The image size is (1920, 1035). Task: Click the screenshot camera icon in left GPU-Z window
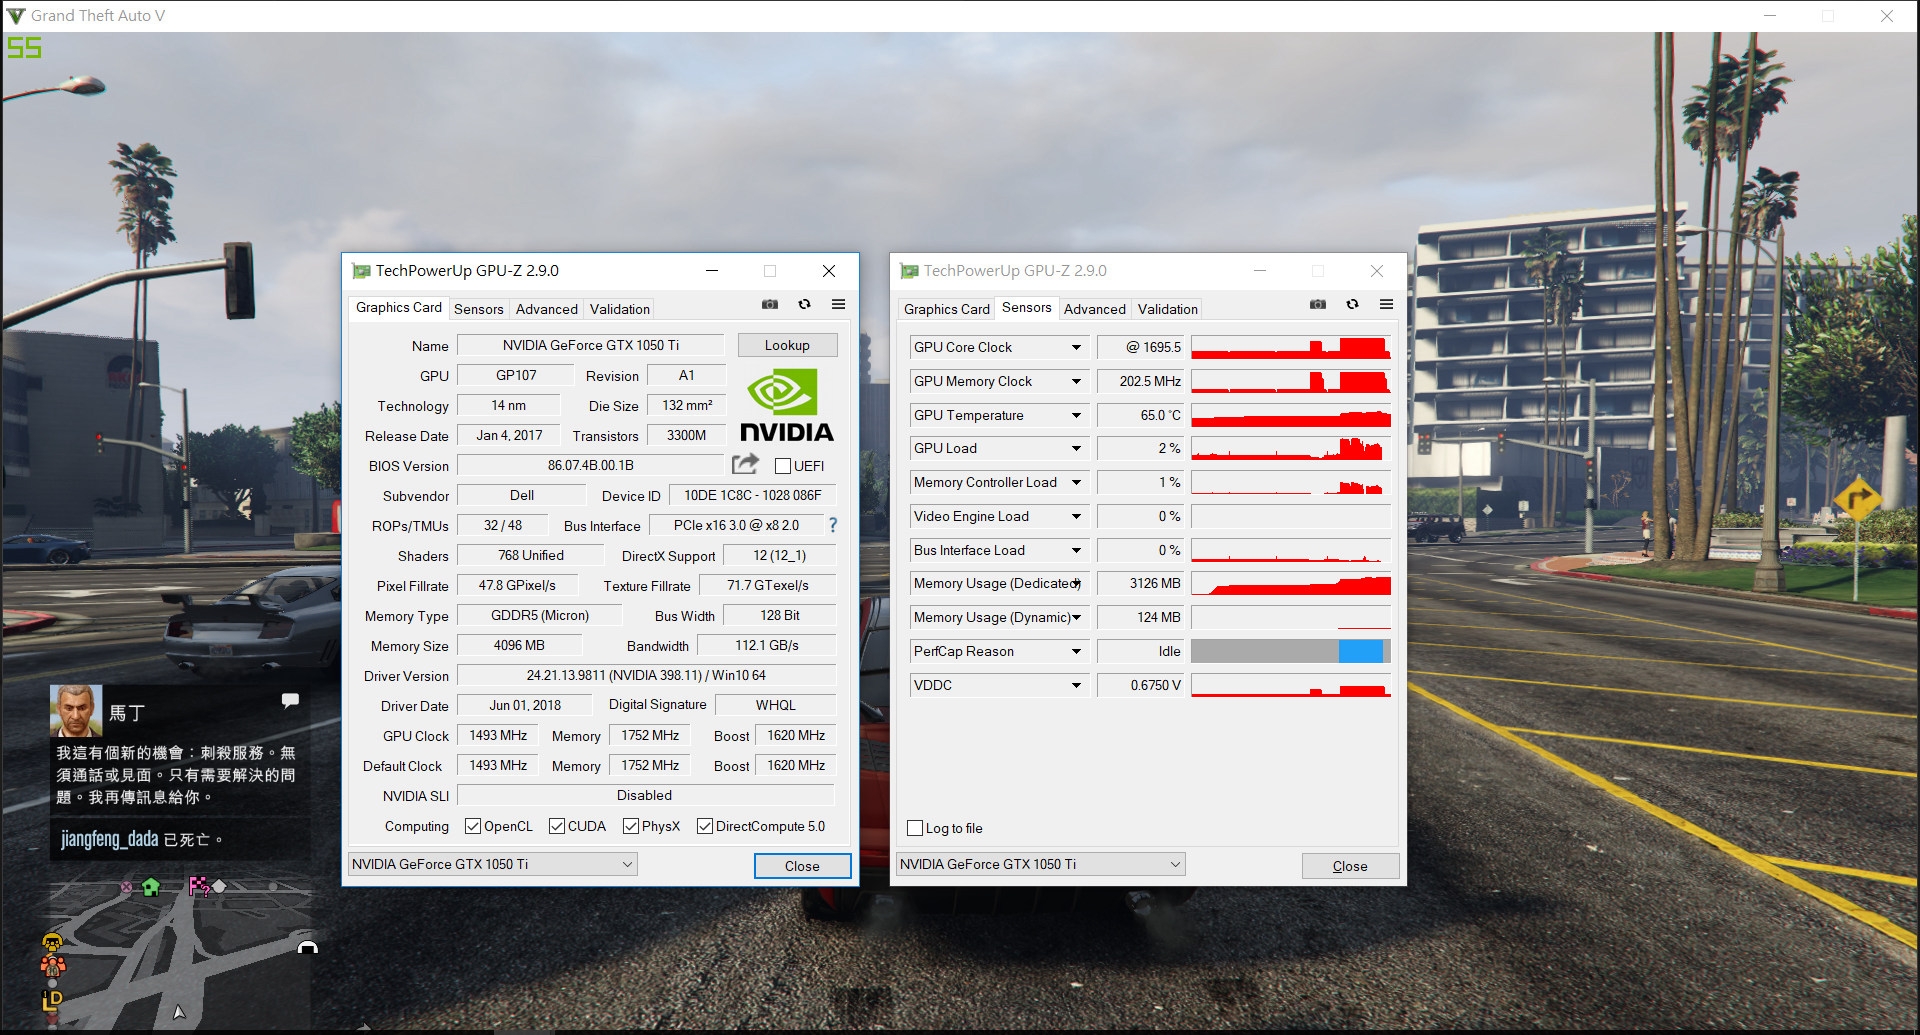tap(770, 304)
